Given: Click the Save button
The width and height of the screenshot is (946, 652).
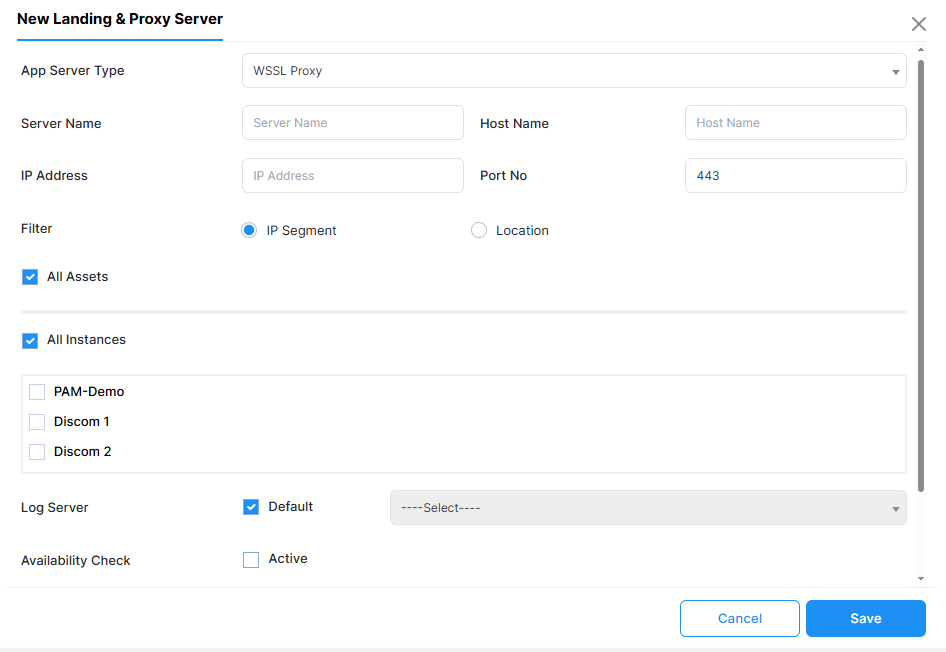Looking at the screenshot, I should point(865,619).
